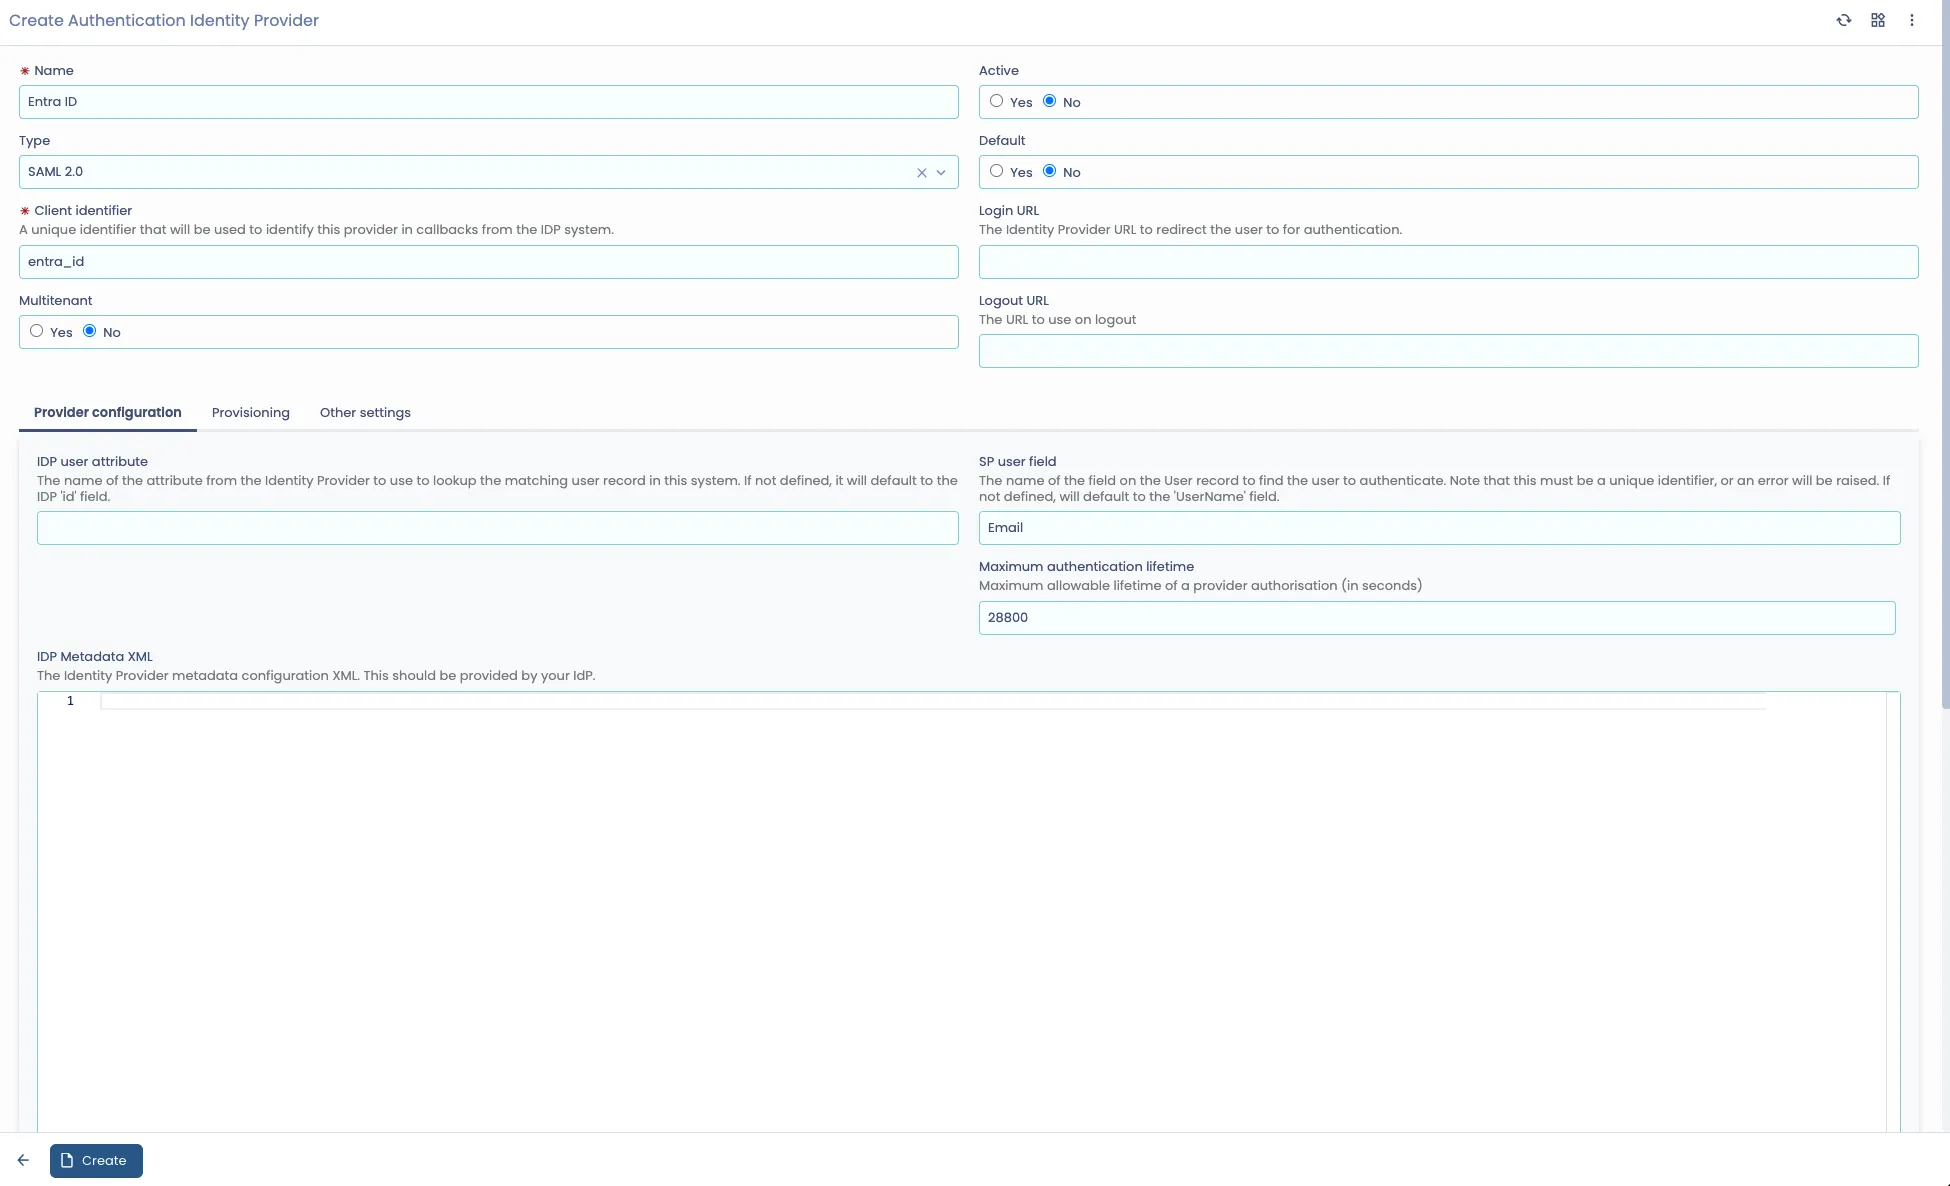Click the SP user field input
Screen dimensions: 1950x1186
[1440, 528]
